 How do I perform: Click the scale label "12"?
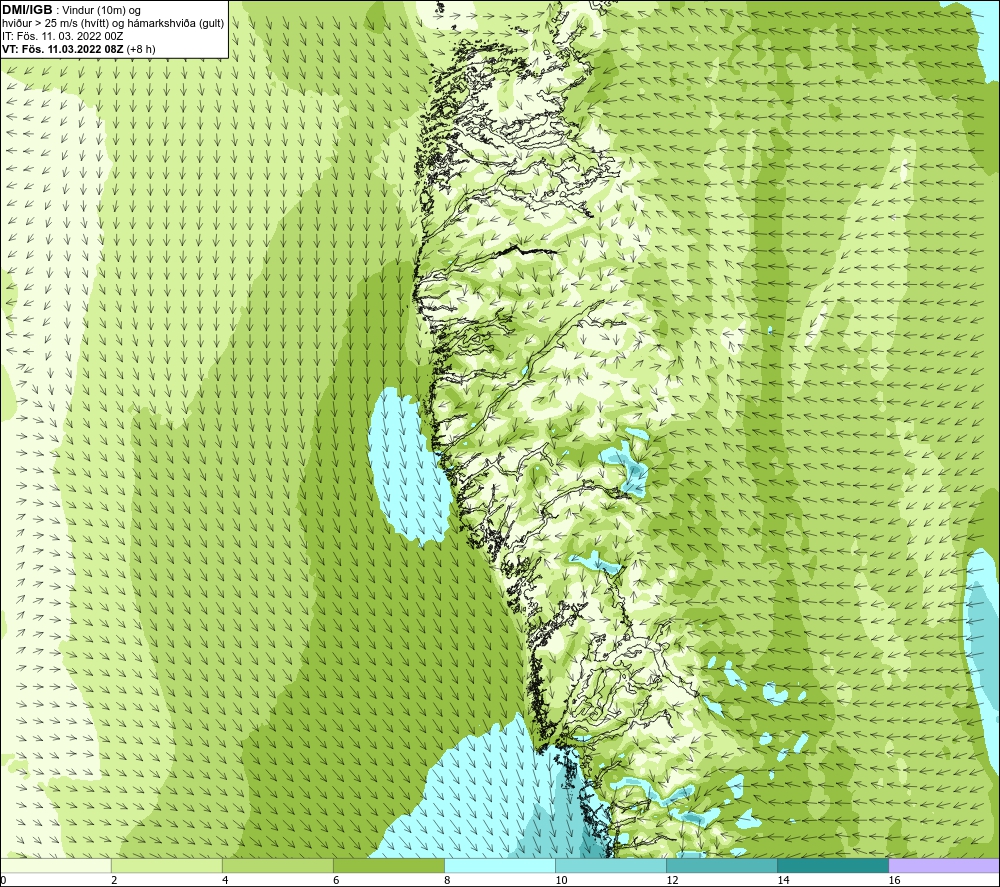pyautogui.click(x=672, y=880)
